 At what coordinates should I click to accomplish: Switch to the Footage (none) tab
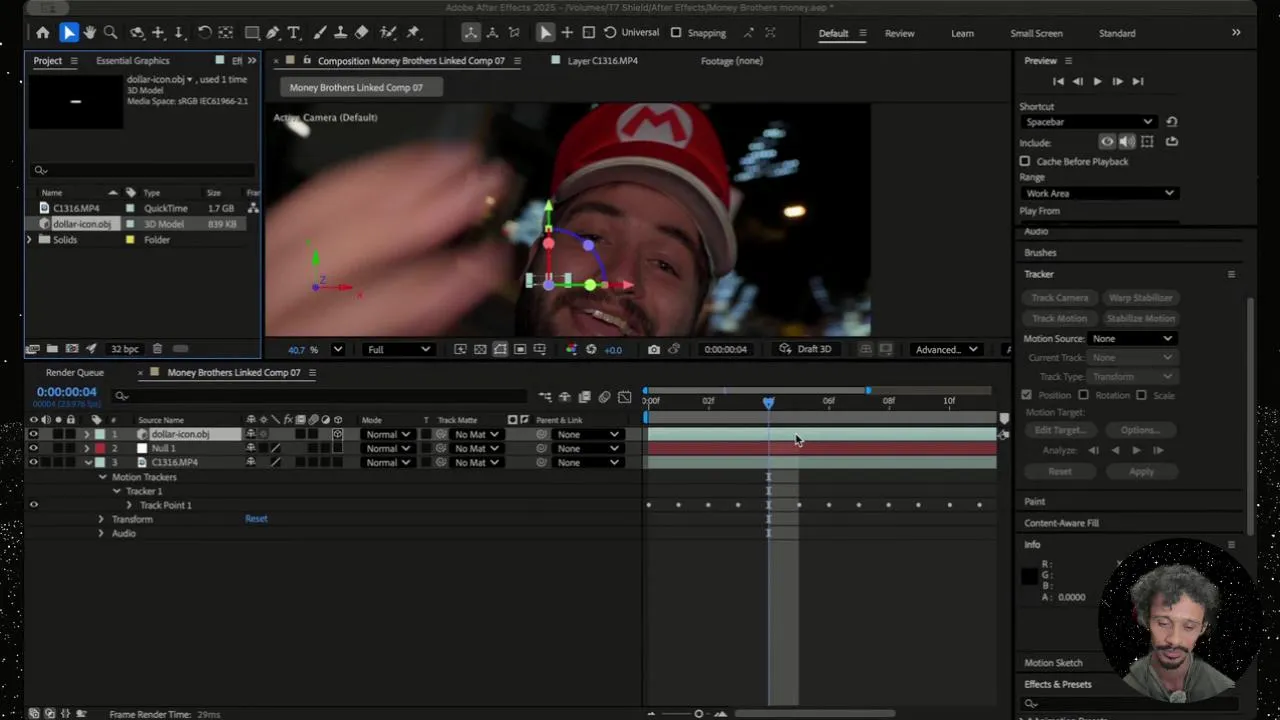pyautogui.click(x=731, y=61)
